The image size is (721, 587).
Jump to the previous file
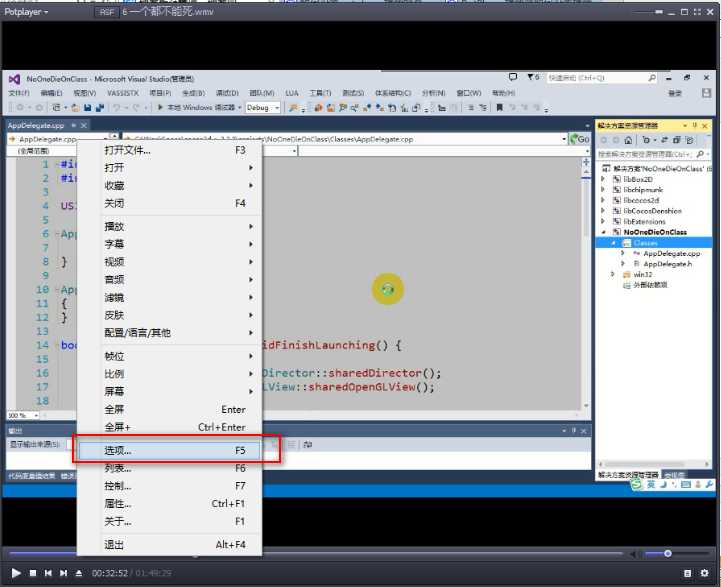48,573
